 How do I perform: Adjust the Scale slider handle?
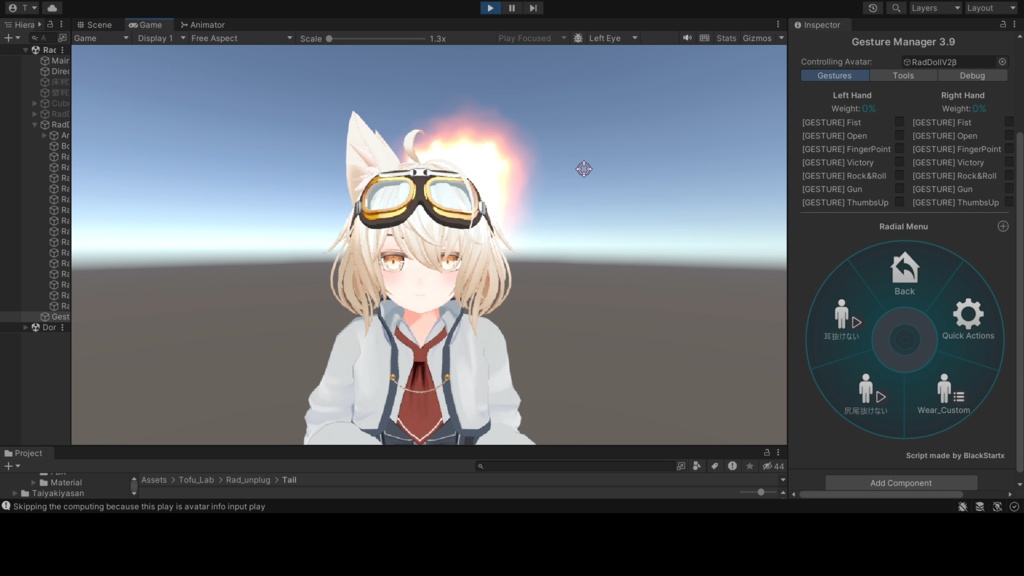click(x=329, y=39)
